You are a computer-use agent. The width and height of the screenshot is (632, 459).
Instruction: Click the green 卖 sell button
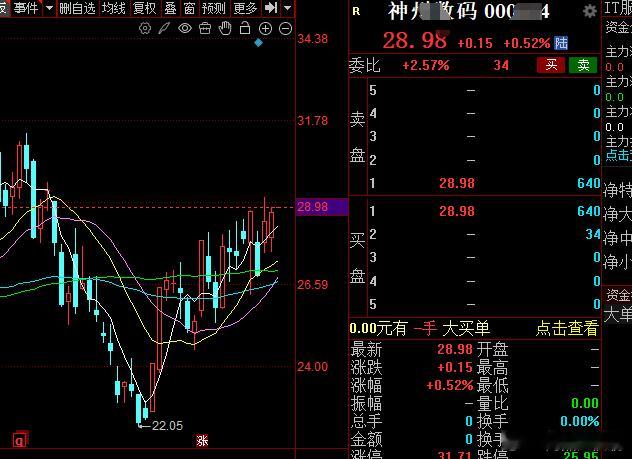coord(583,65)
